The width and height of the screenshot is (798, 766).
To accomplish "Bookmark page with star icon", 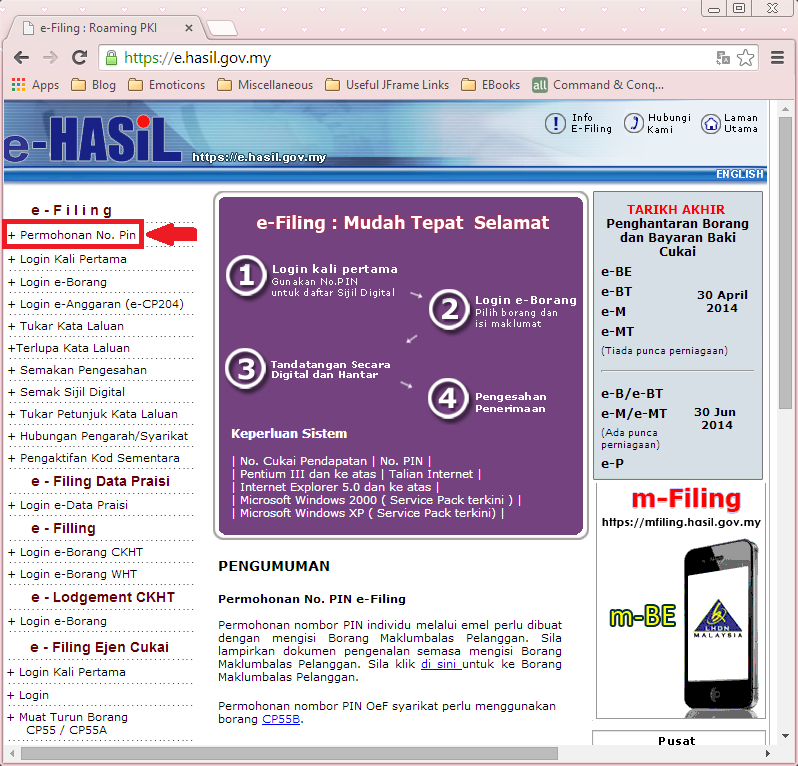I will coord(745,58).
